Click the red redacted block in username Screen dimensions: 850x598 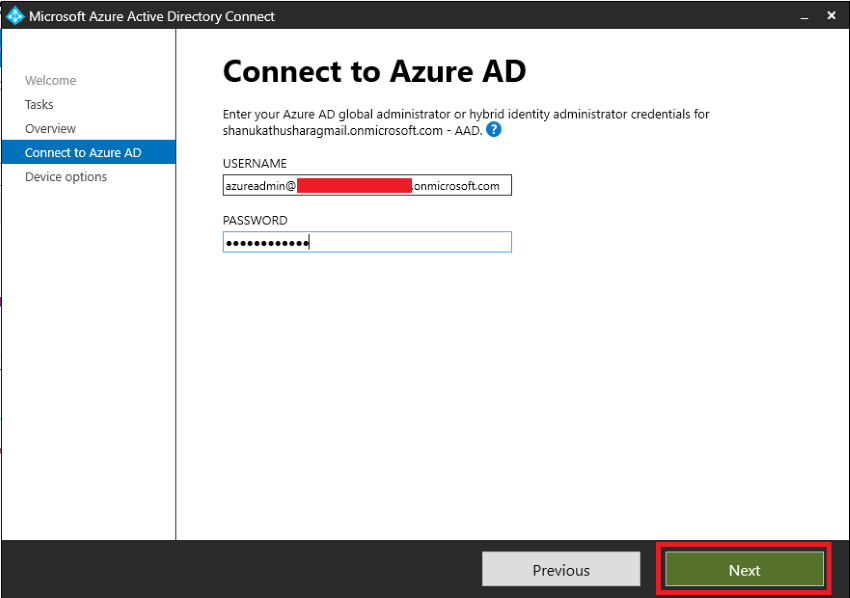pos(354,185)
